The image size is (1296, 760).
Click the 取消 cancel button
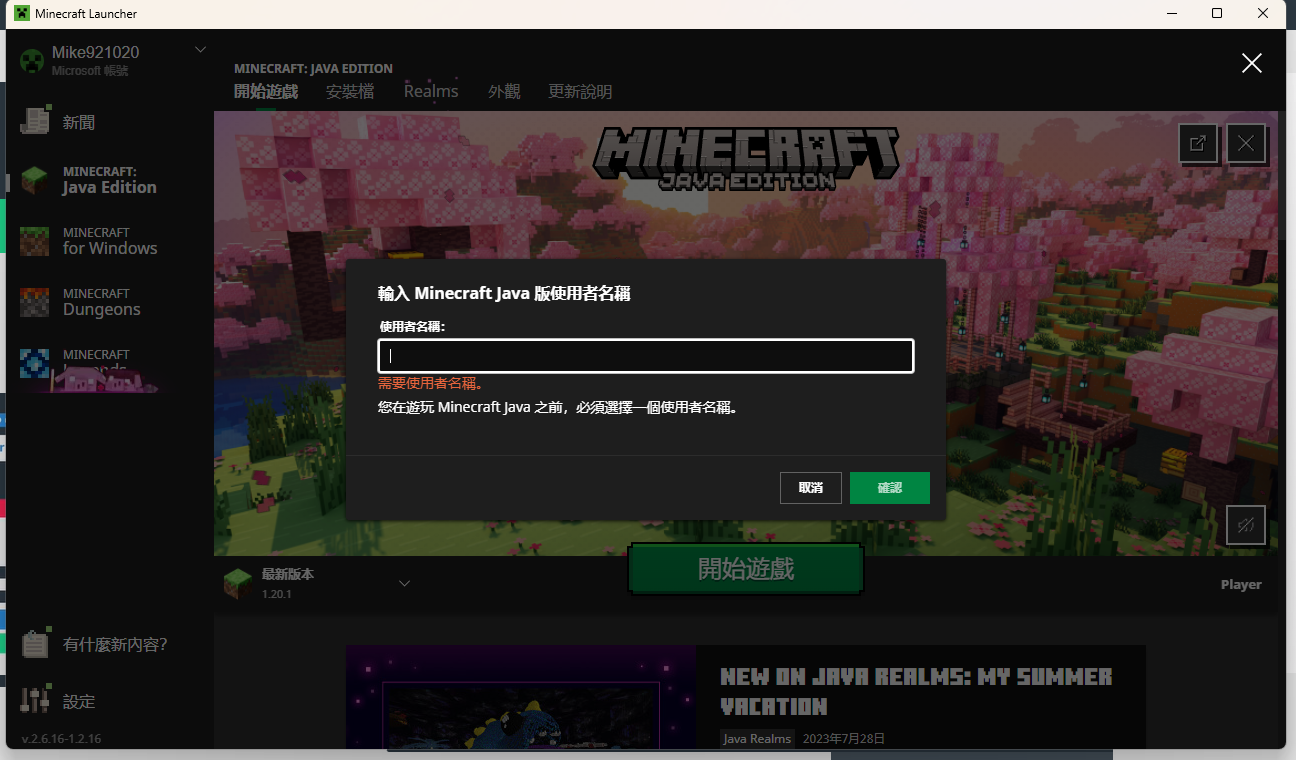(810, 488)
